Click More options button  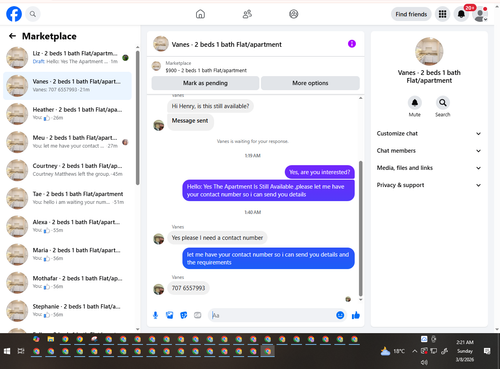(310, 83)
